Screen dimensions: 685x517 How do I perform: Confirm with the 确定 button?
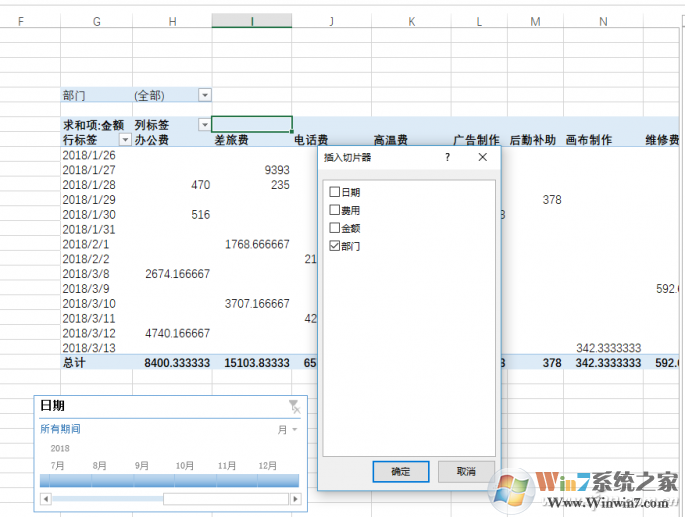[x=401, y=471]
